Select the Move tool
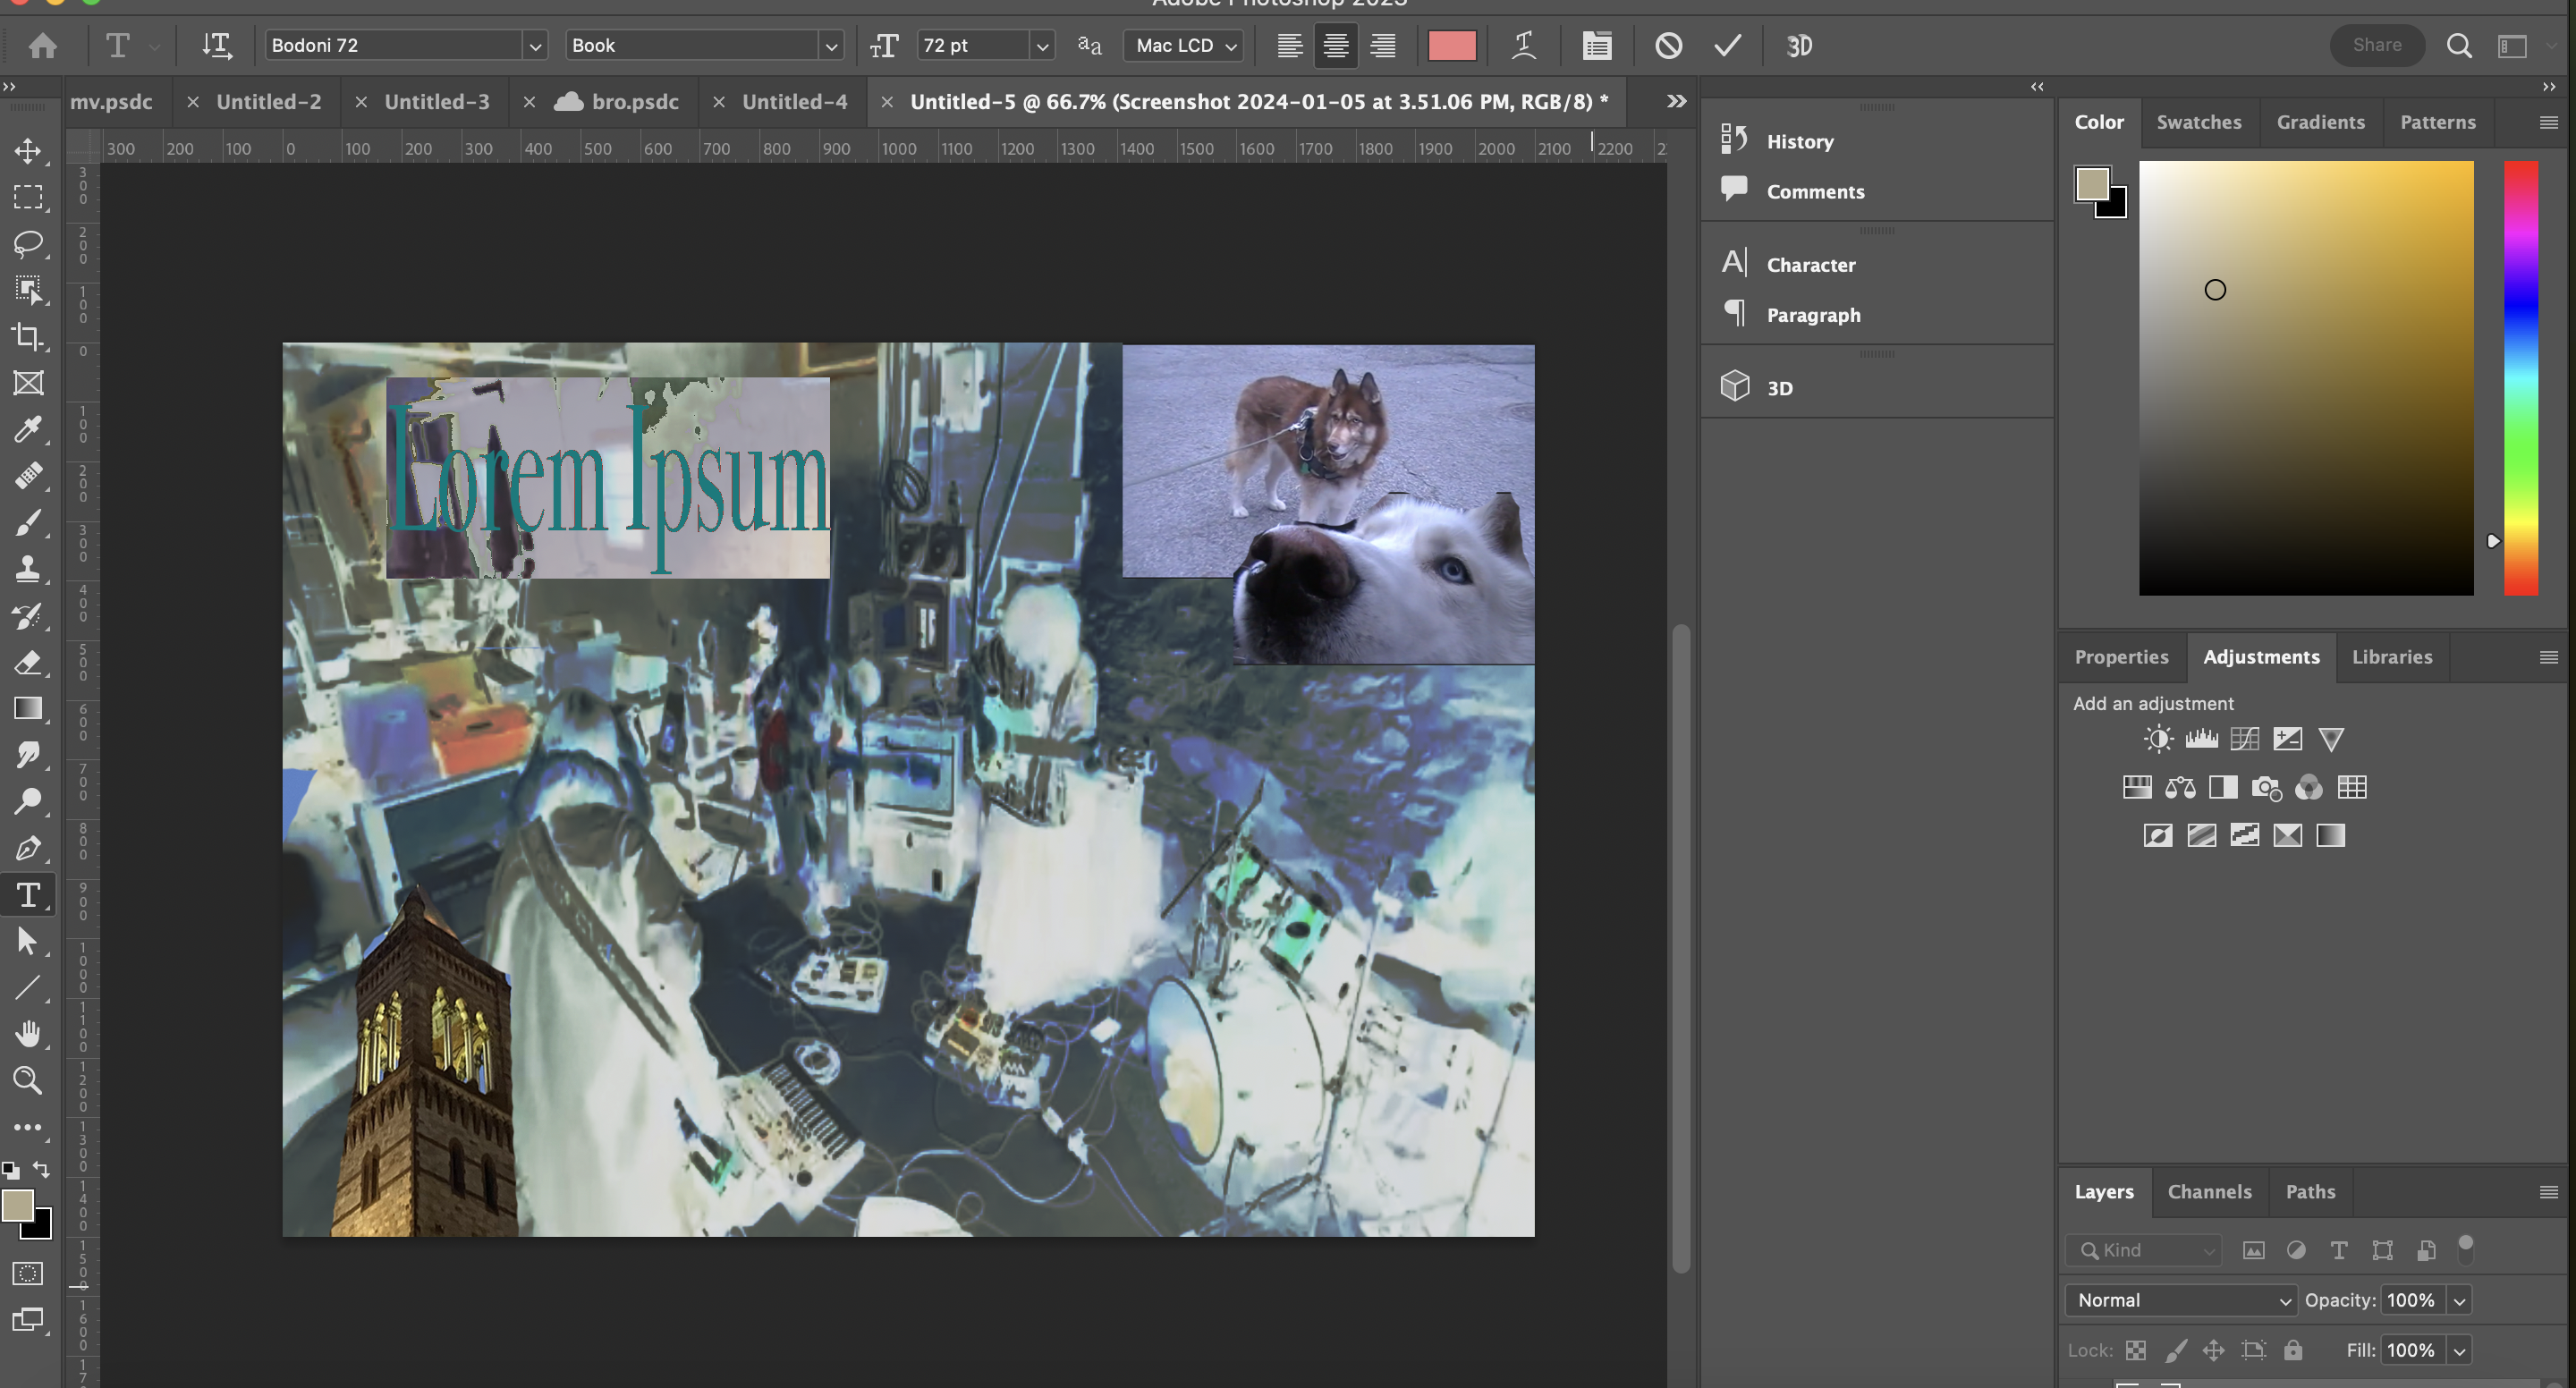 coord(28,151)
